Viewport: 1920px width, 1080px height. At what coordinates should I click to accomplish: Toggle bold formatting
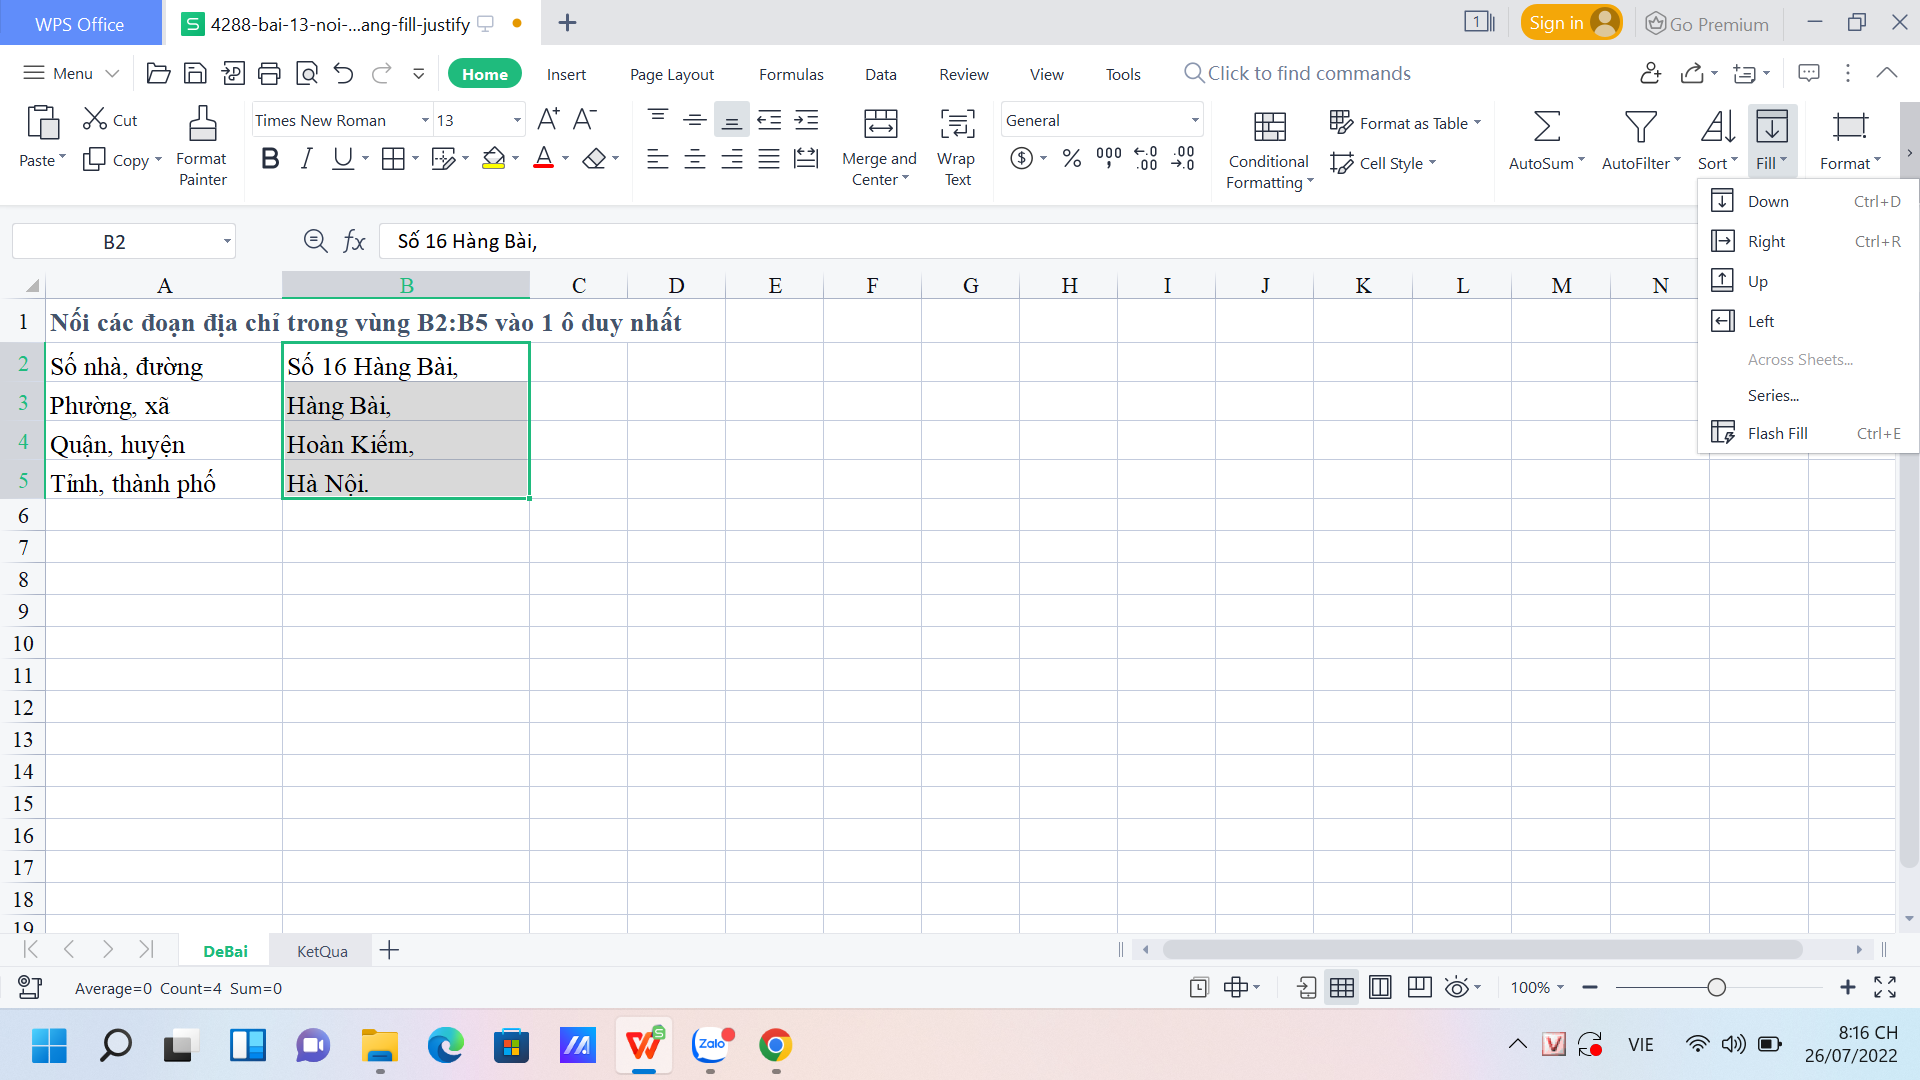pyautogui.click(x=270, y=158)
